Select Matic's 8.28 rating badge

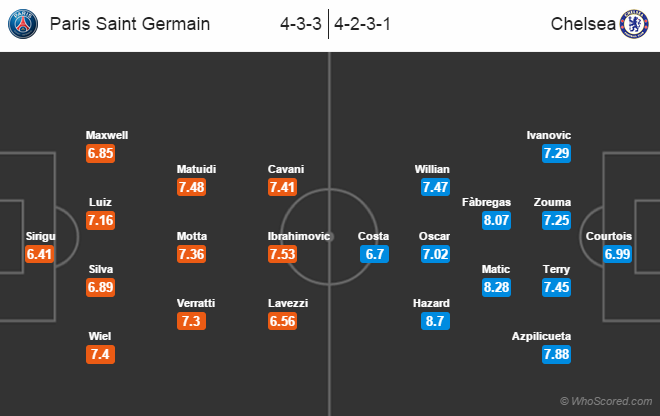[496, 287]
